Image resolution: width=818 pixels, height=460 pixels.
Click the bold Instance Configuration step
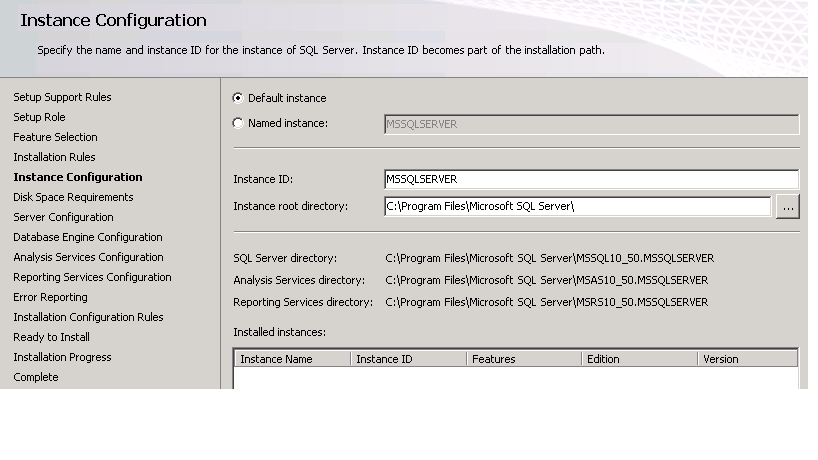point(78,177)
